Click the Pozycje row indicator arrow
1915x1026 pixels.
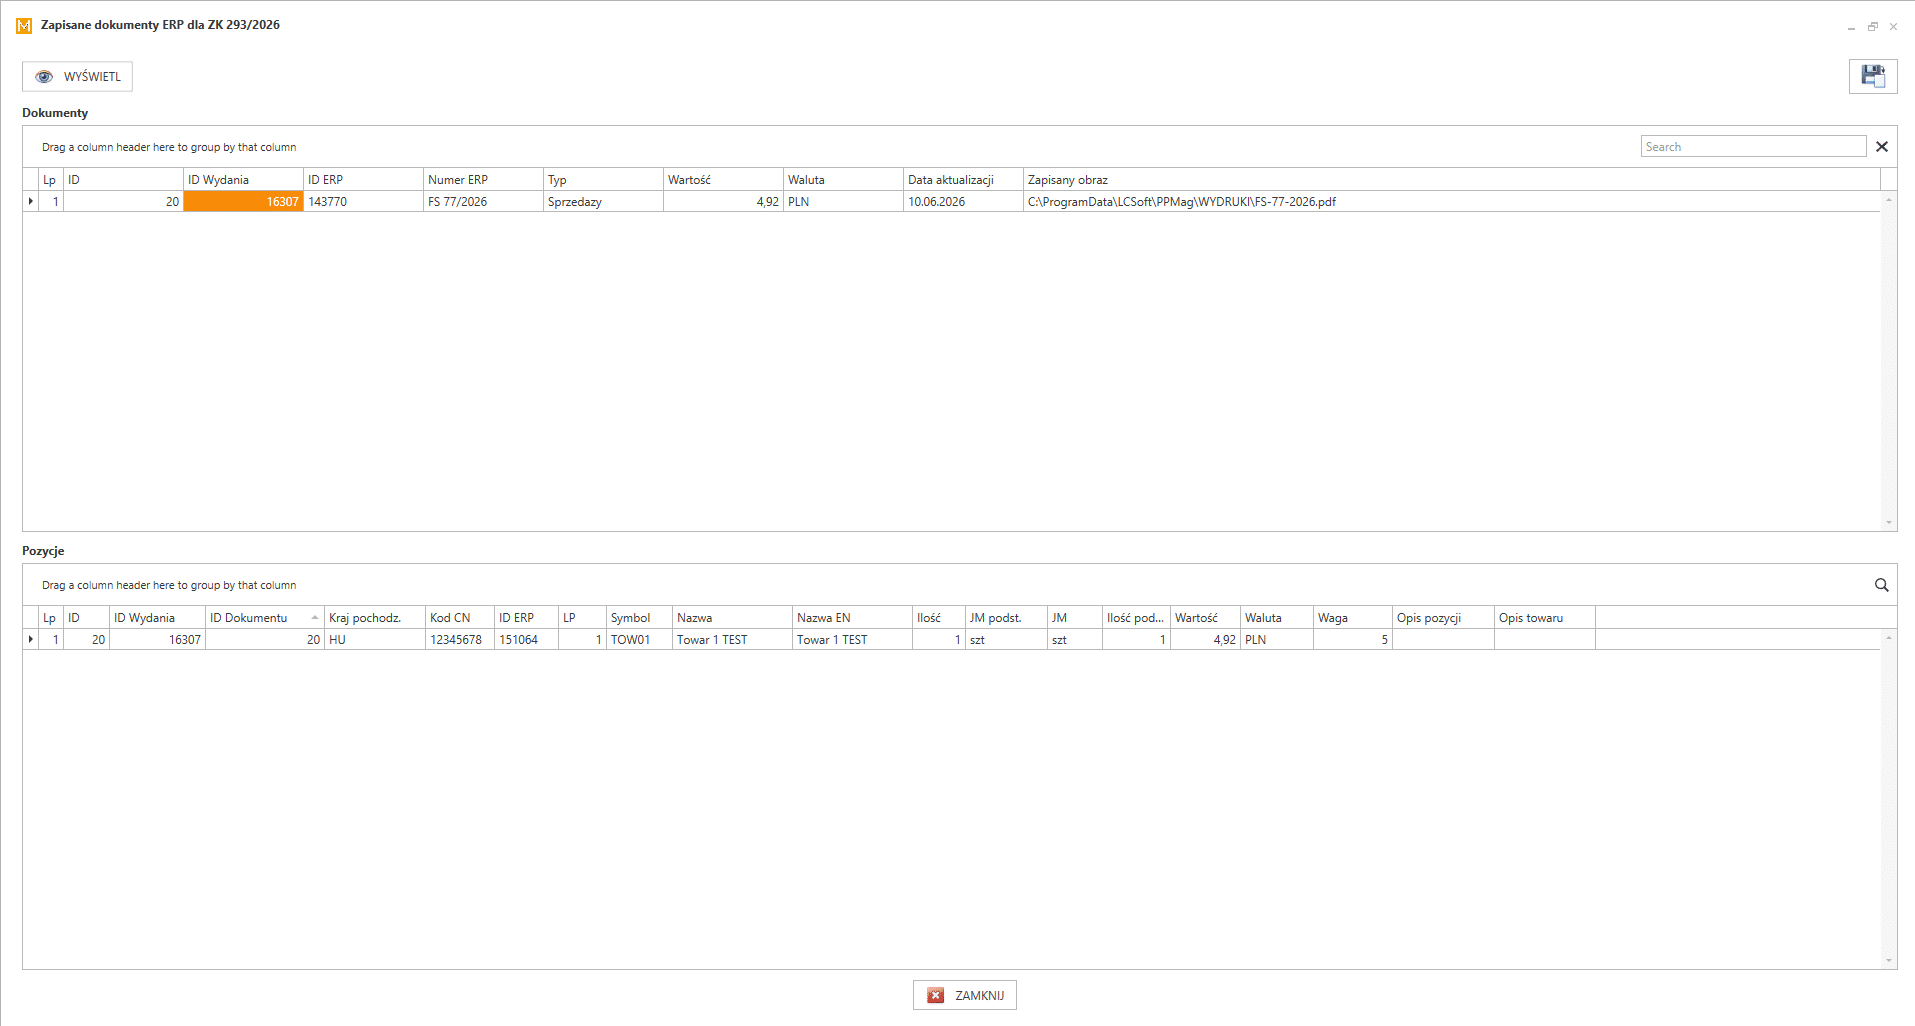pyautogui.click(x=31, y=640)
